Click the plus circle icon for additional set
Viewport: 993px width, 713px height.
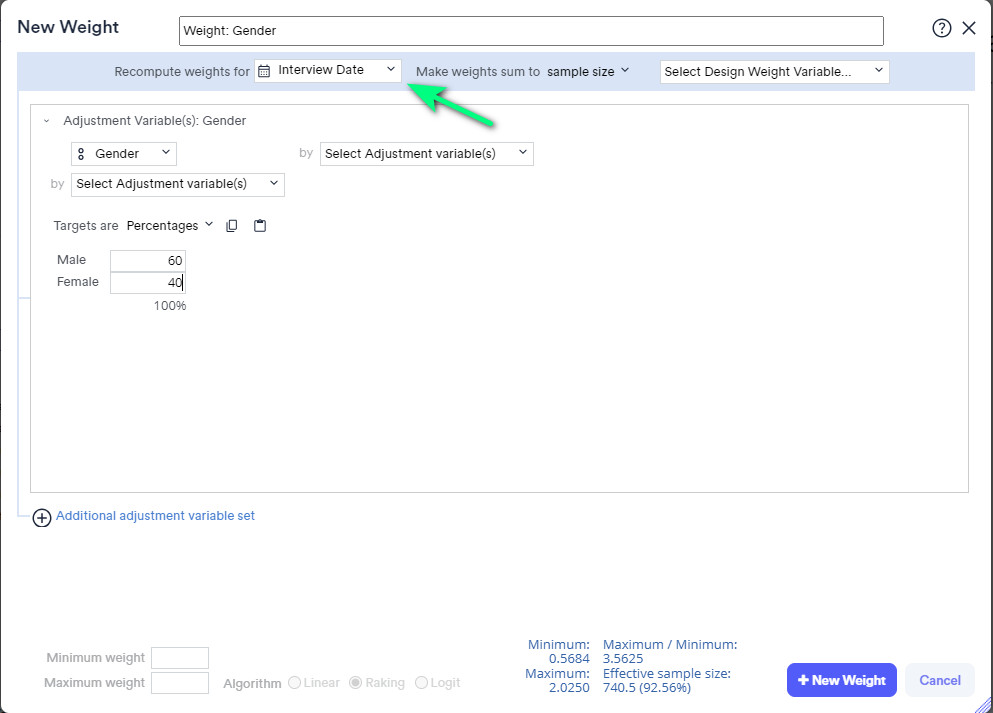[42, 518]
